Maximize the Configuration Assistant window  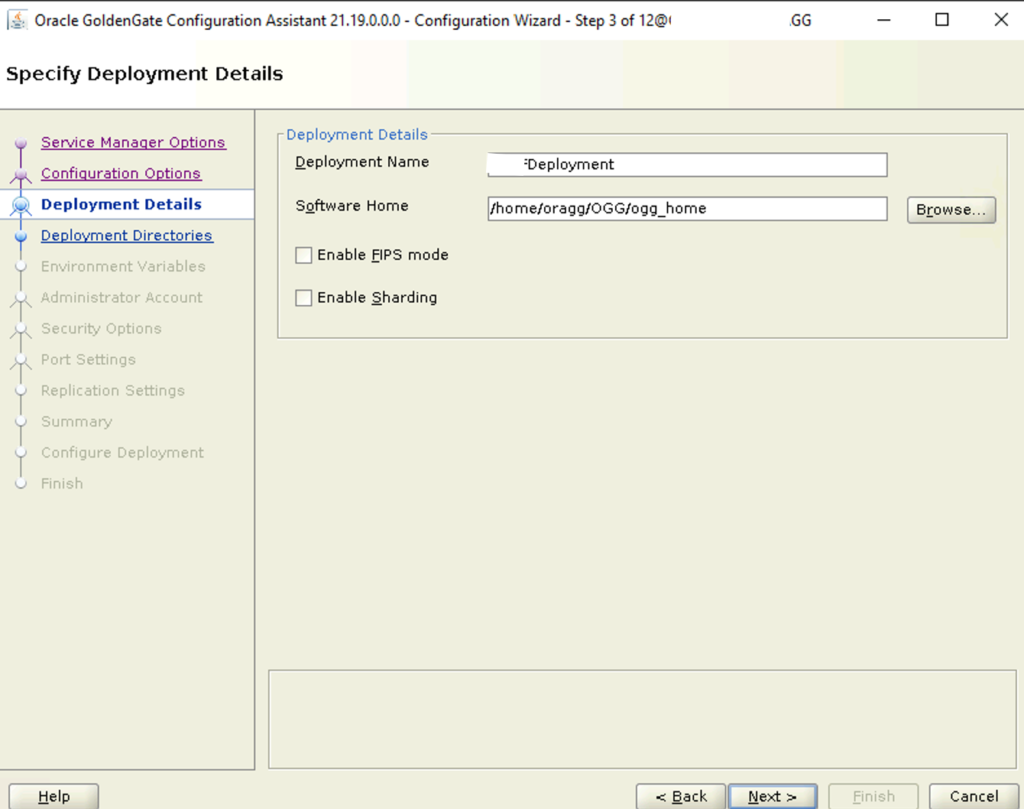click(942, 20)
